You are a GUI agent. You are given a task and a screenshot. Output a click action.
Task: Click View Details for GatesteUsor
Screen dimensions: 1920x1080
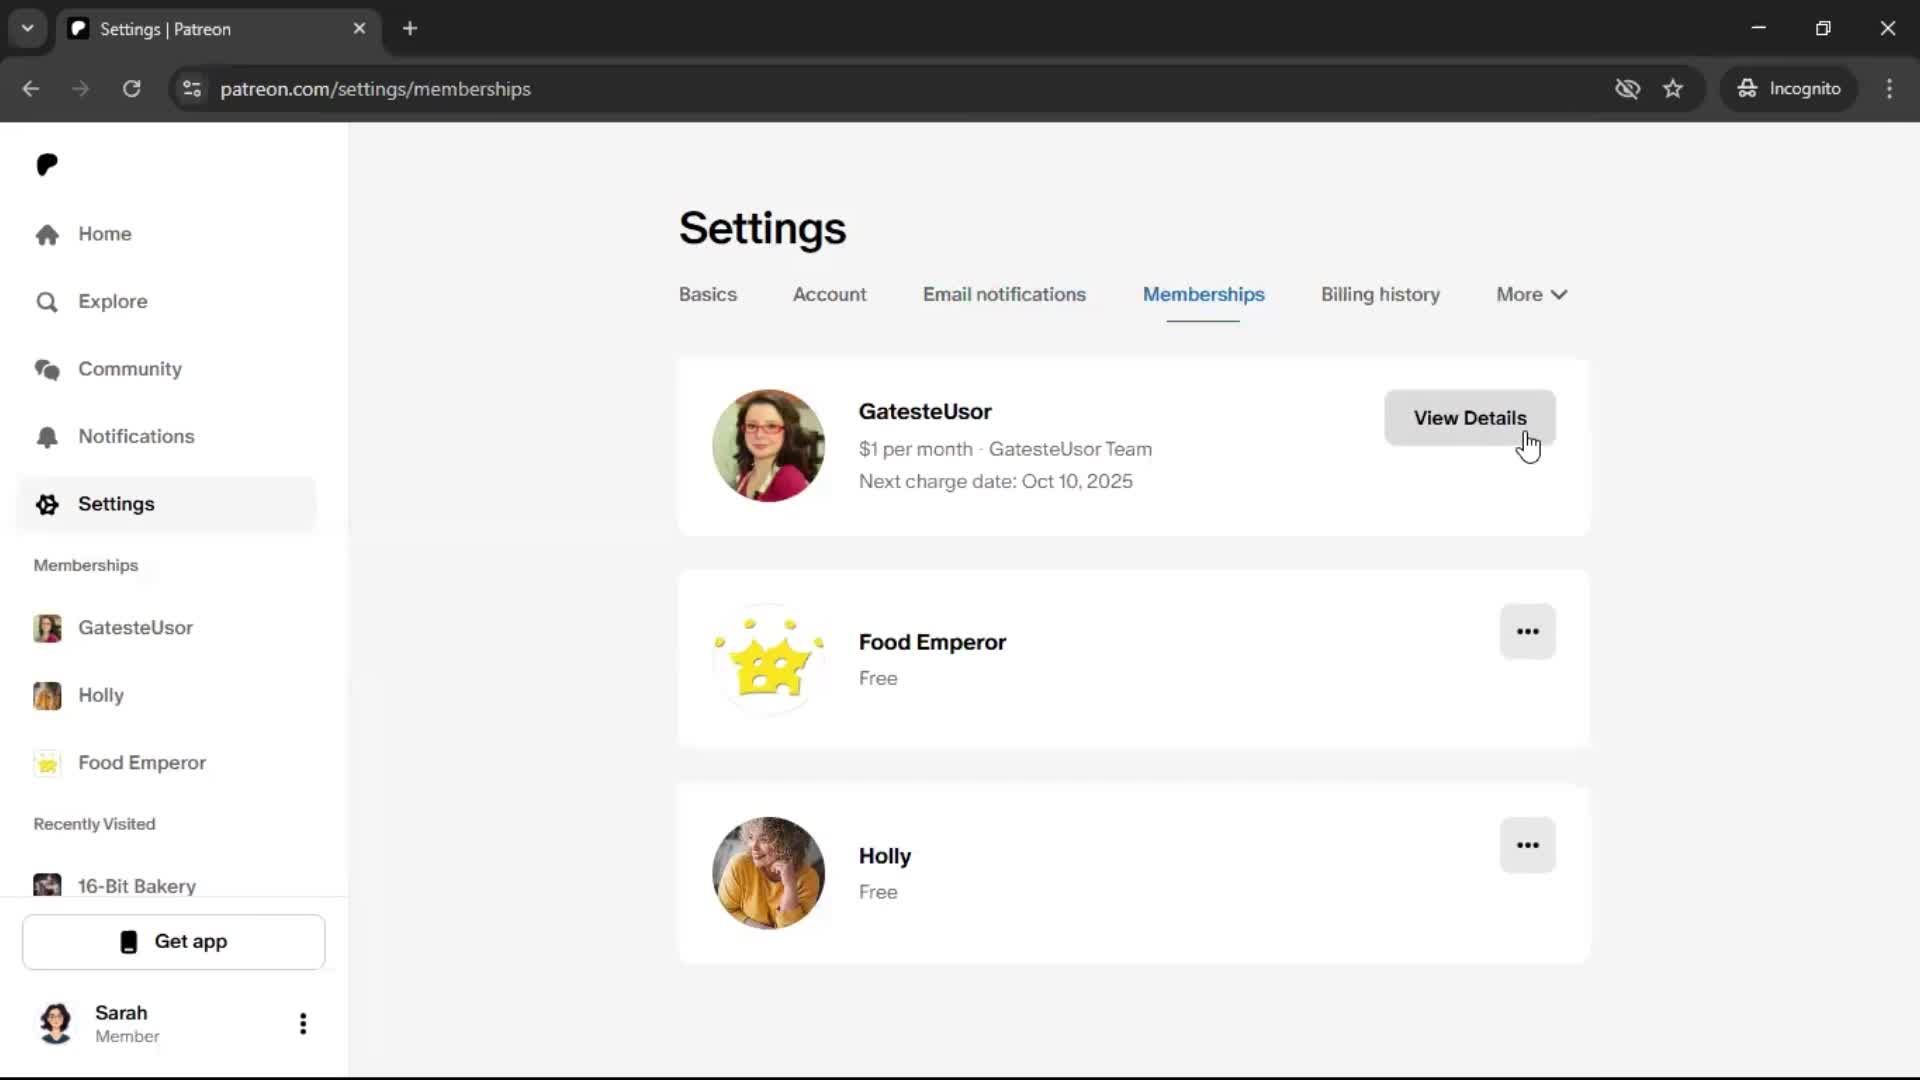coord(1469,418)
